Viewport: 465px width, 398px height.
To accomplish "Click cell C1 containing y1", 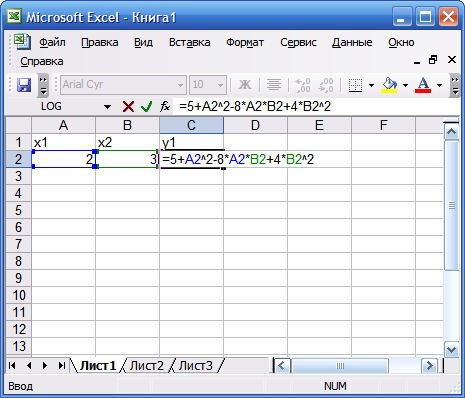I will 191,142.
